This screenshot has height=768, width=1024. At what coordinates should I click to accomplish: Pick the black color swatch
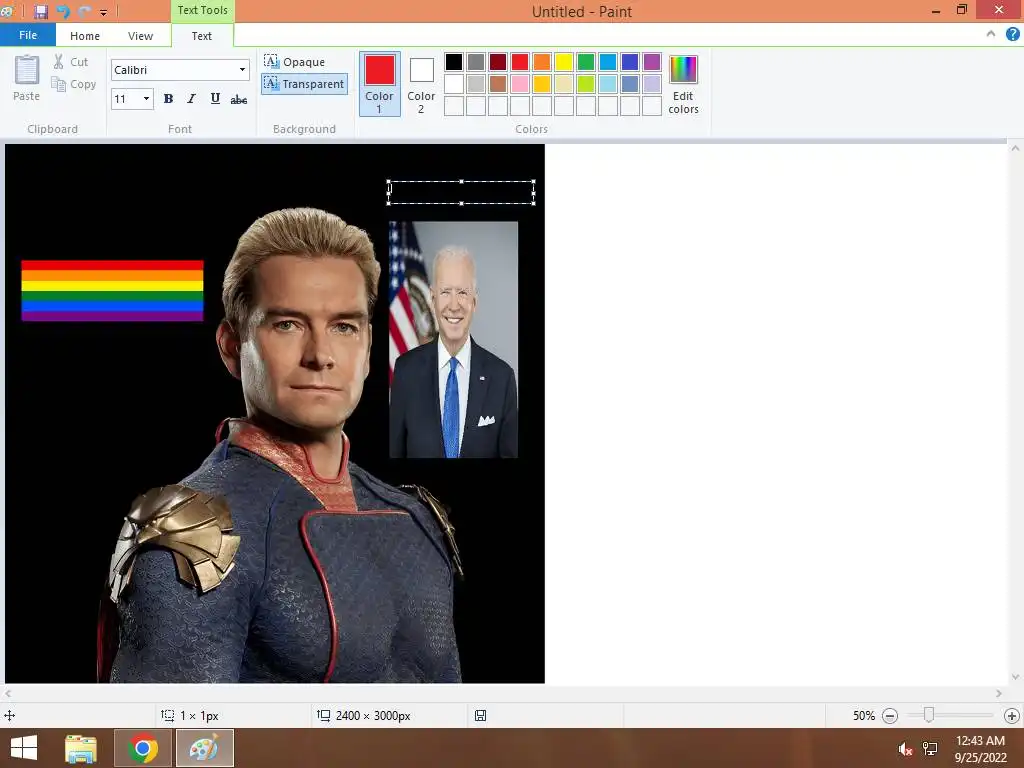[454, 62]
